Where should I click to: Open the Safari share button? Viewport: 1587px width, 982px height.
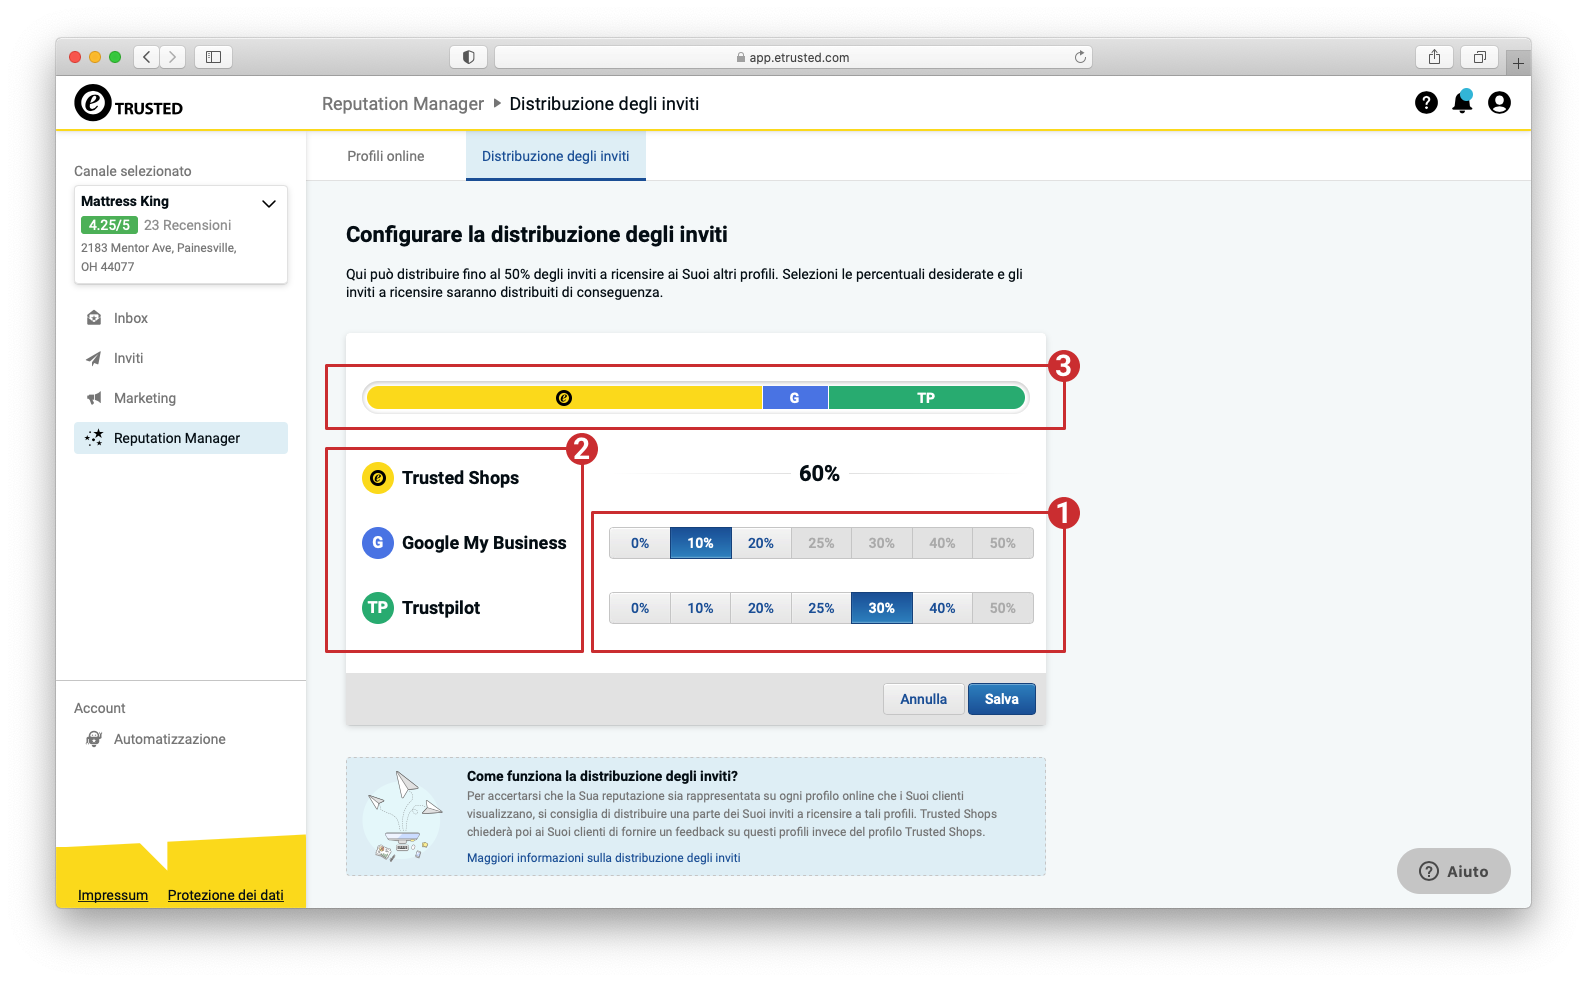1434,57
